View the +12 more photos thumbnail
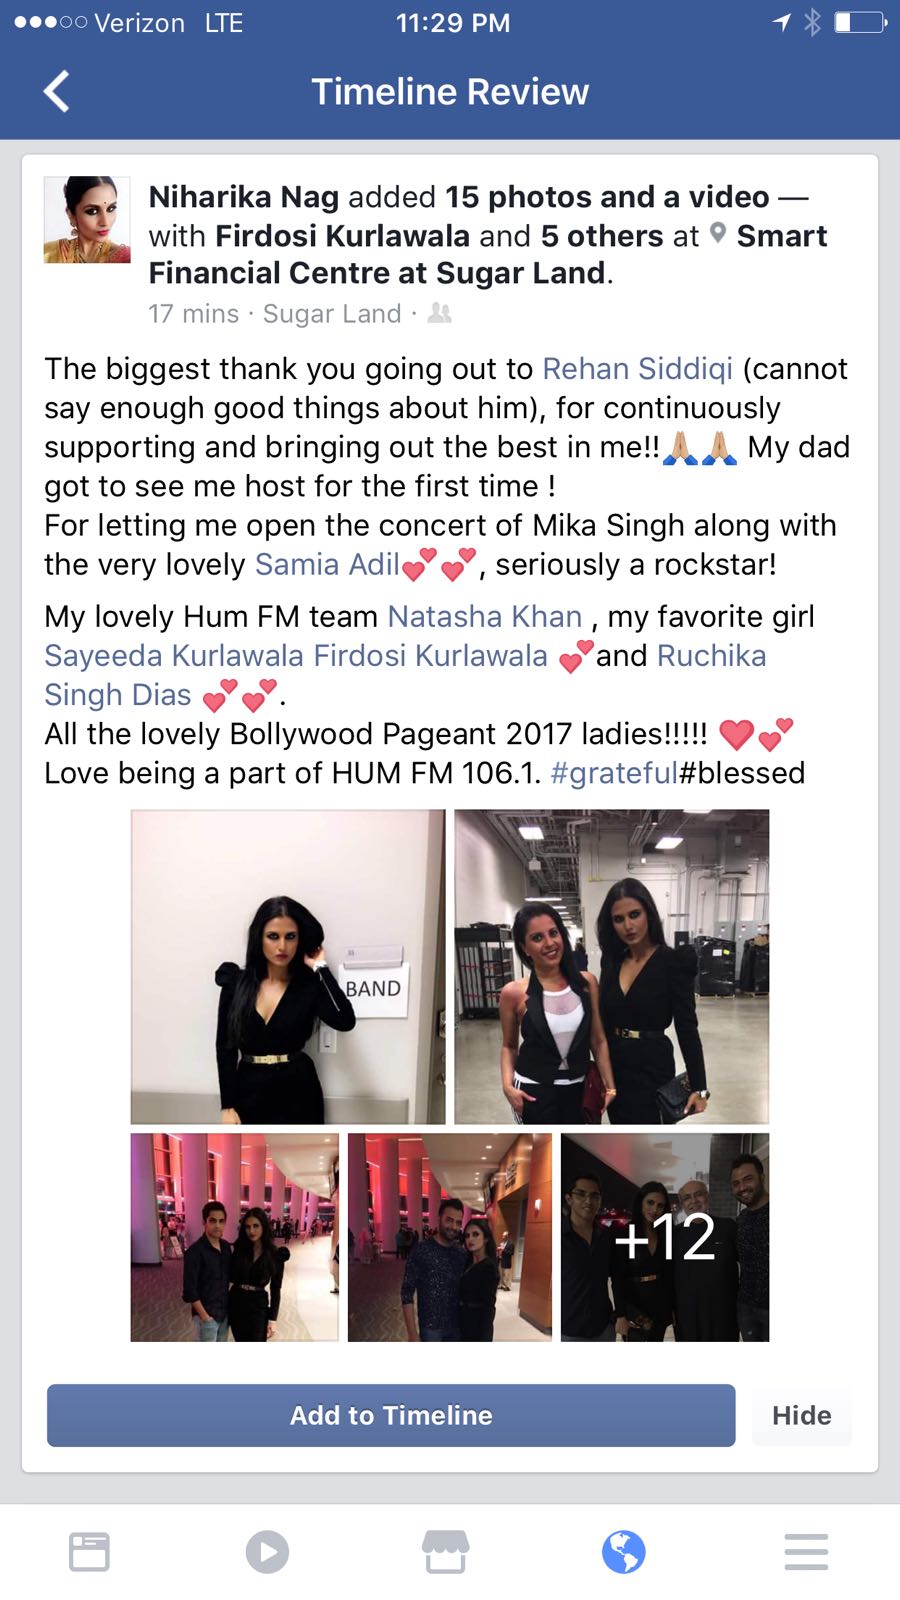 coord(665,1237)
